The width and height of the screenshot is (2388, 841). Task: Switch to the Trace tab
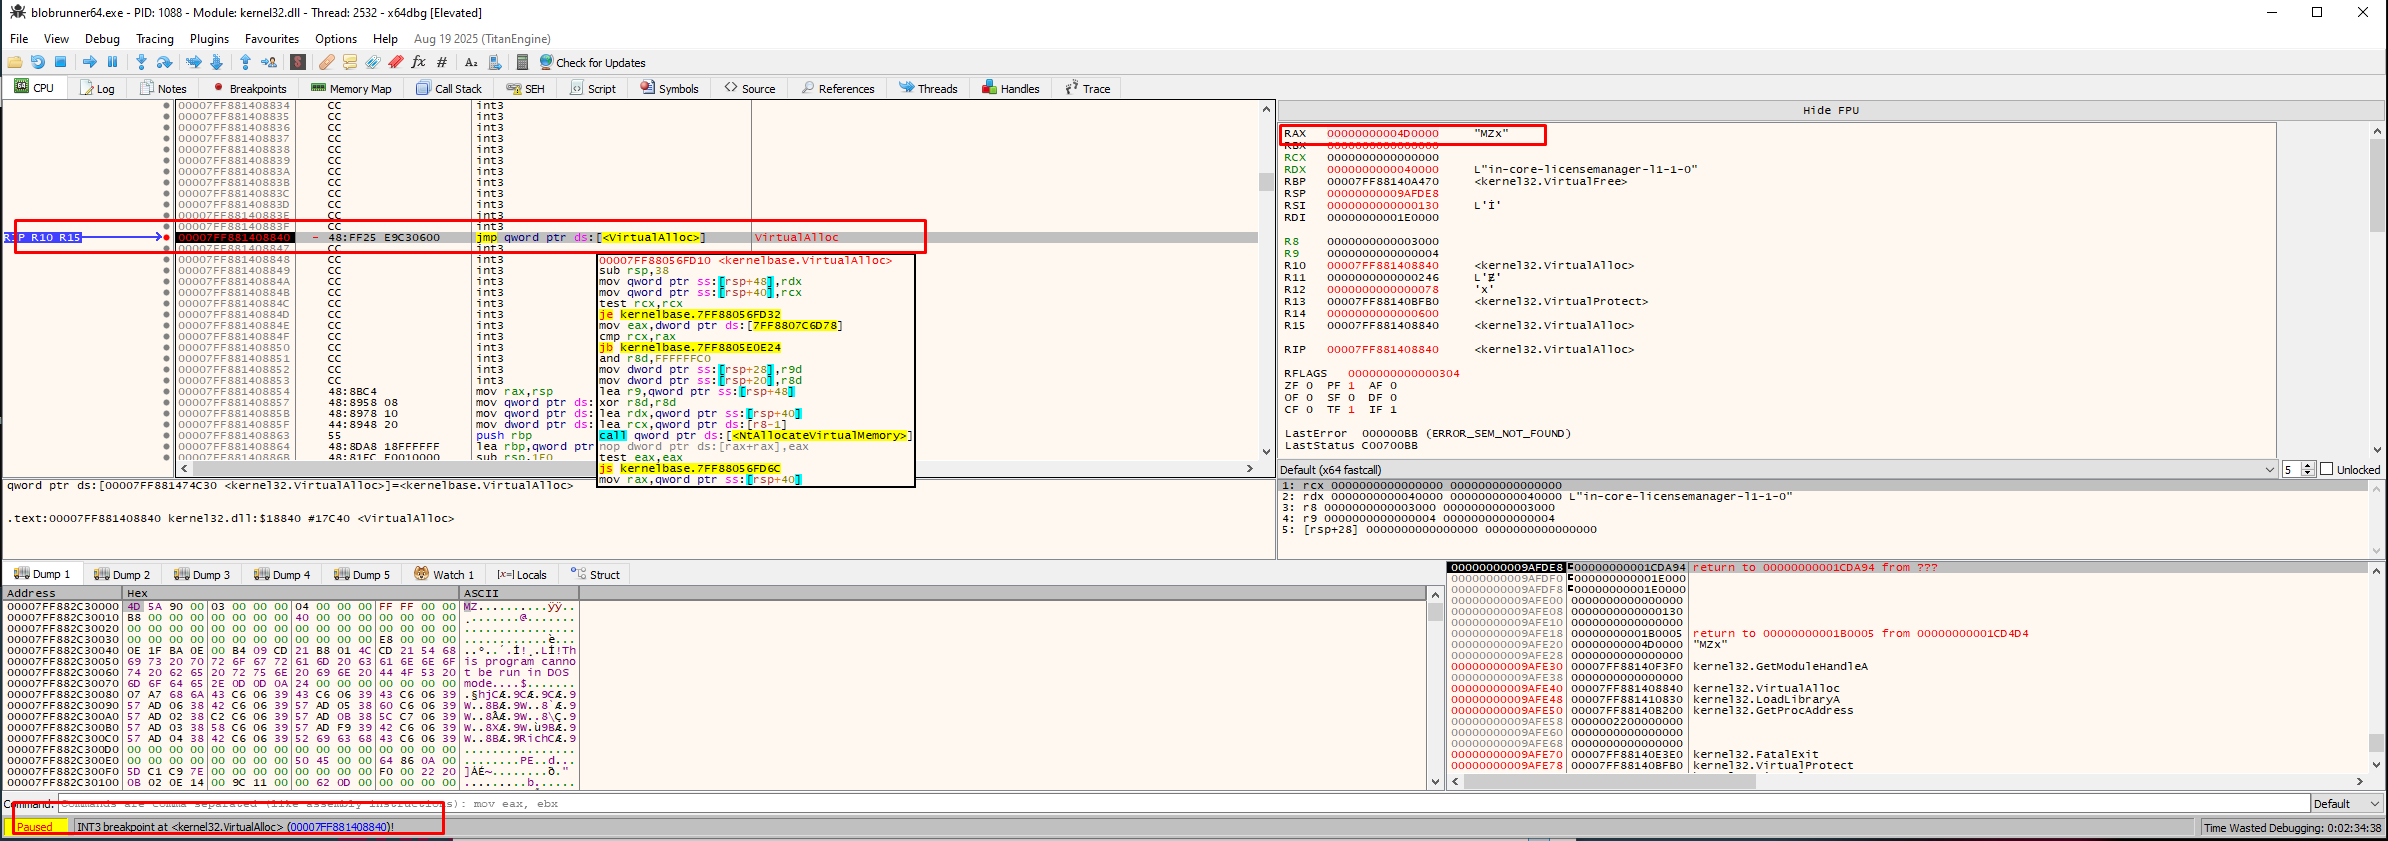click(1088, 88)
